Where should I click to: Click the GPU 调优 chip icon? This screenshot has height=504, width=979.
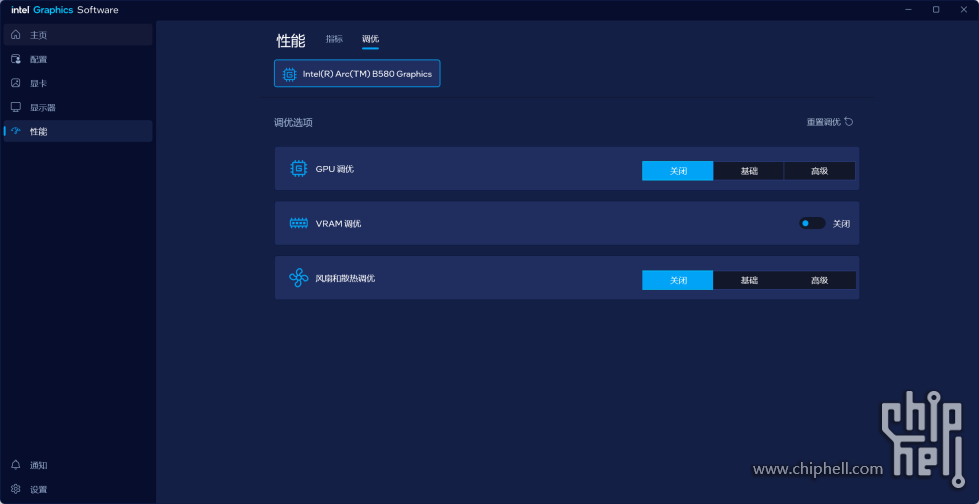[x=299, y=169]
